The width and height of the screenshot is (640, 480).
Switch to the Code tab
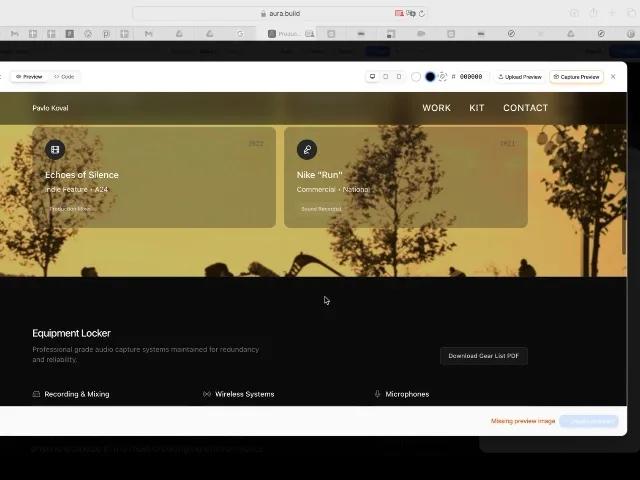[64, 77]
